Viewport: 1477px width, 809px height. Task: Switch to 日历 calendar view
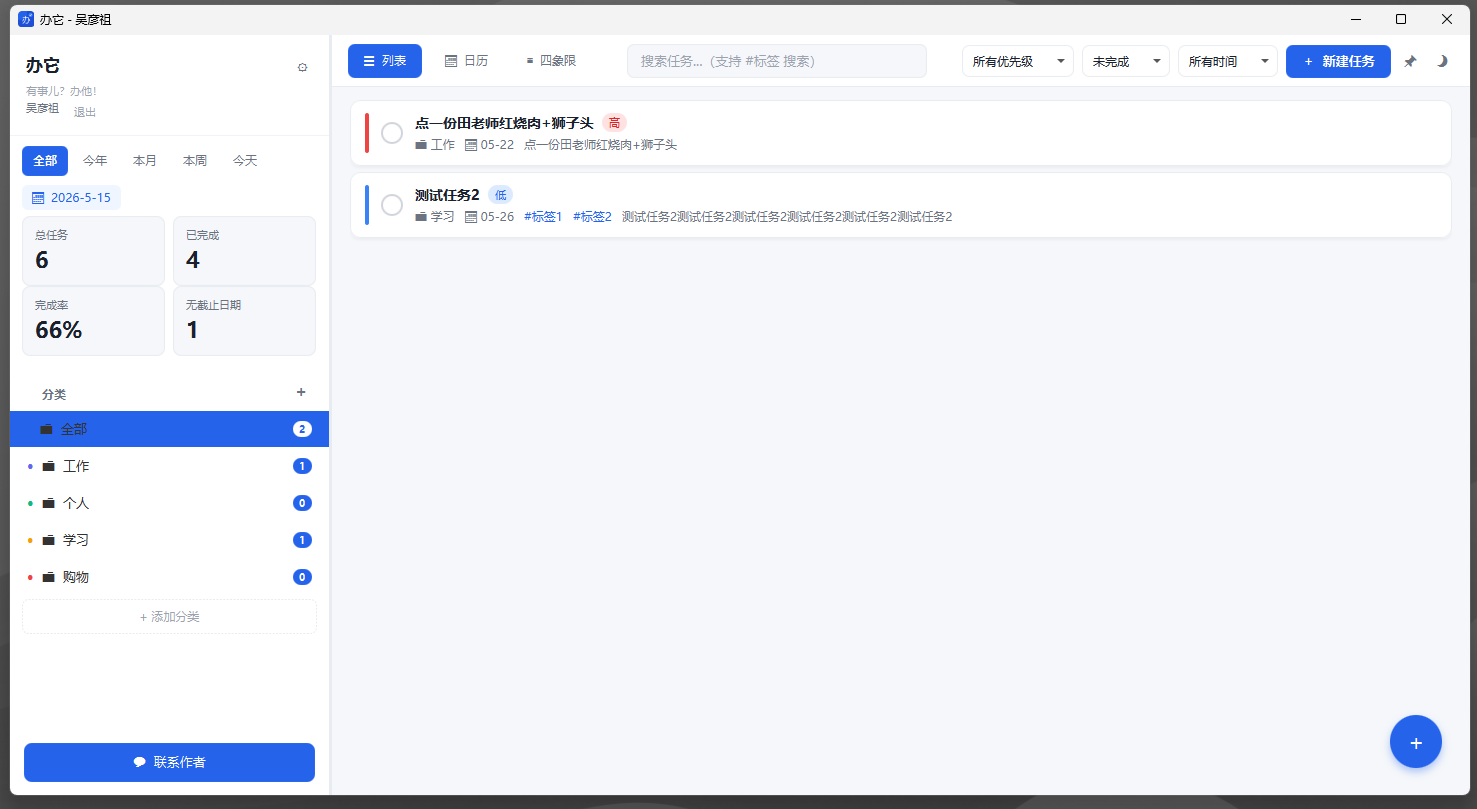point(467,61)
